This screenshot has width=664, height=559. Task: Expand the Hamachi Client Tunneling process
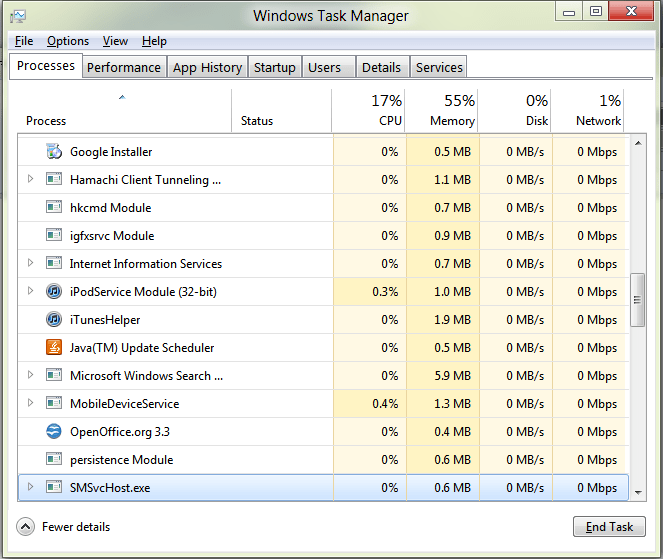tap(30, 179)
